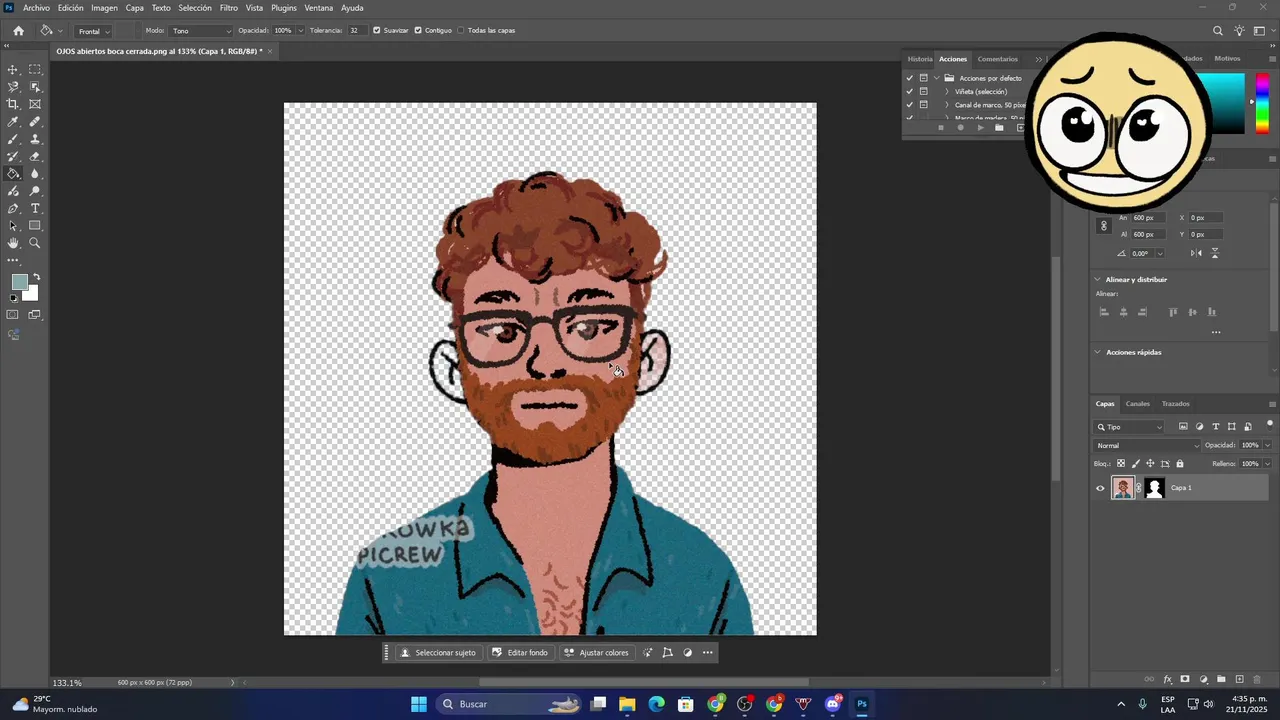This screenshot has width=1280, height=720.
Task: Swap foreground and background colors
Action: click(x=37, y=277)
